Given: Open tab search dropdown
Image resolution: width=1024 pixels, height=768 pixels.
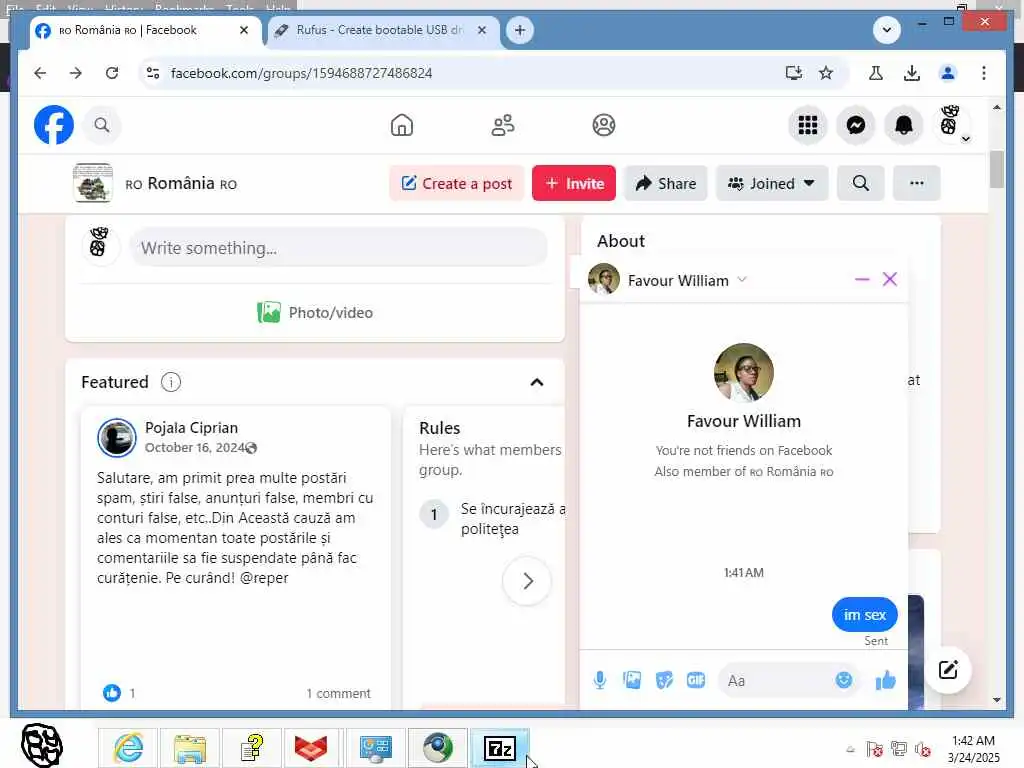Looking at the screenshot, I should click(x=887, y=30).
